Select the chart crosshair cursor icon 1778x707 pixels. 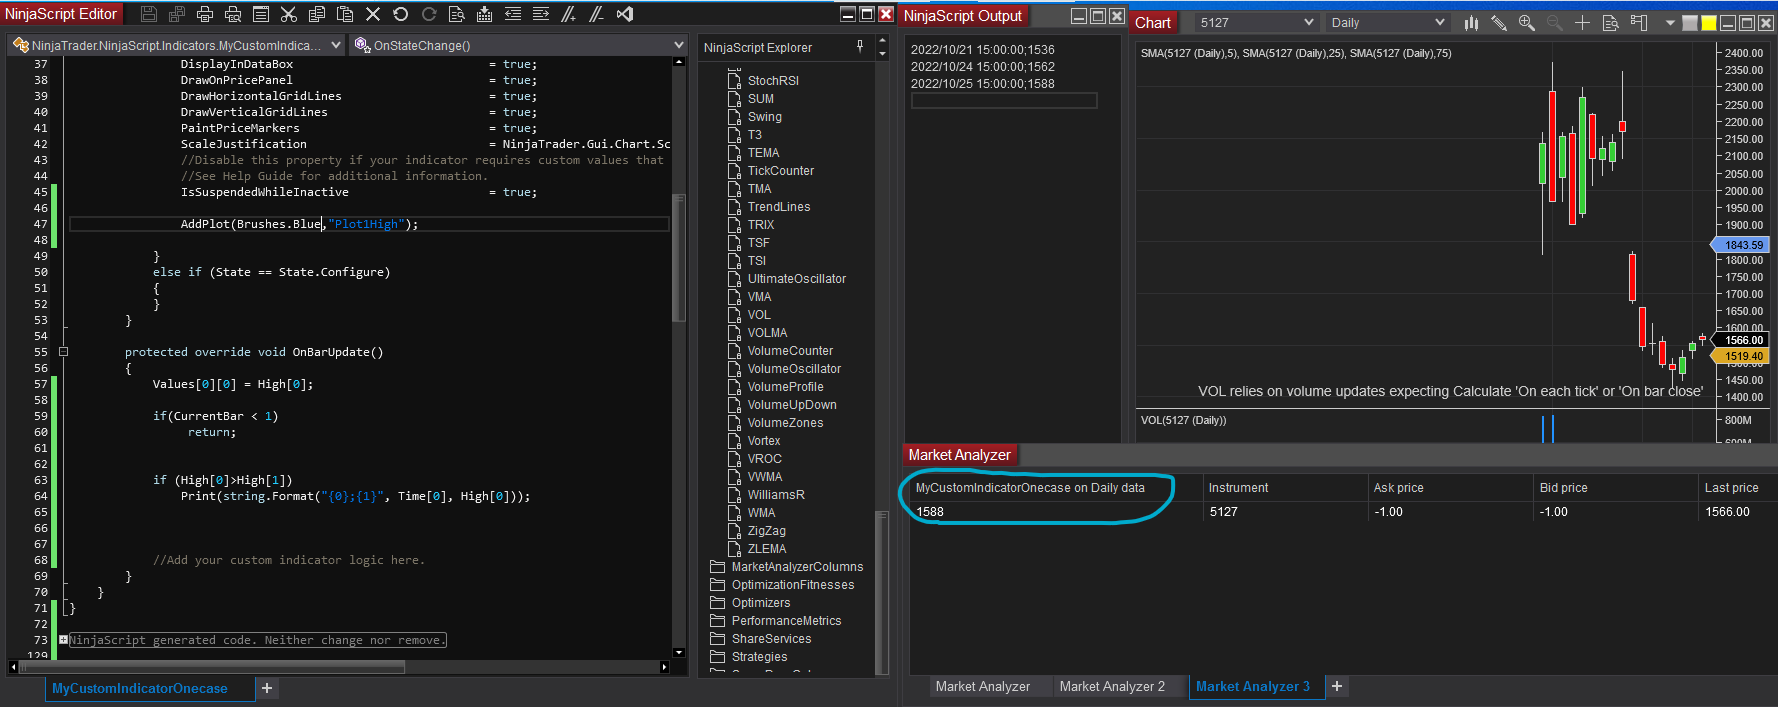1582,23
